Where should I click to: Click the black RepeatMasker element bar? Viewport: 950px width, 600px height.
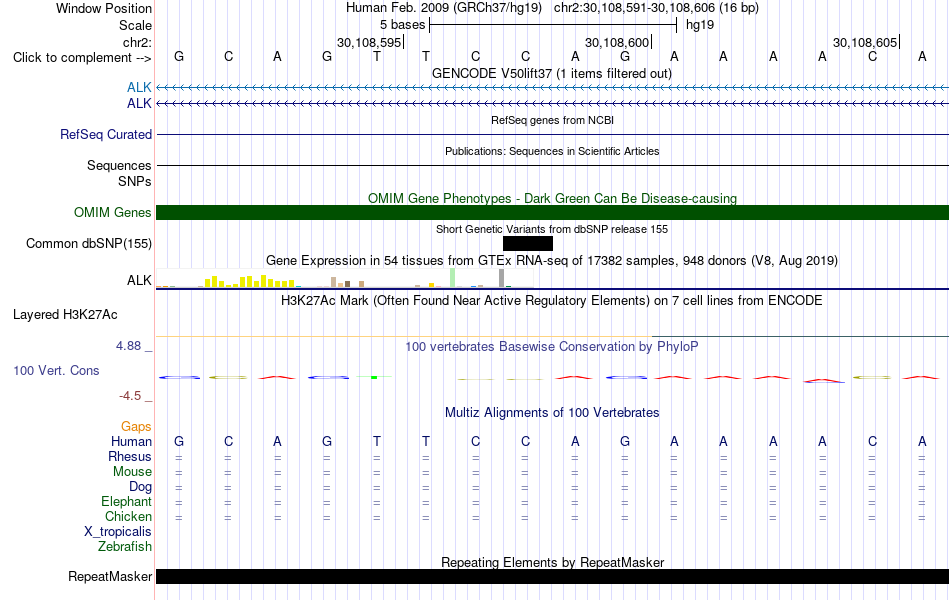click(552, 576)
